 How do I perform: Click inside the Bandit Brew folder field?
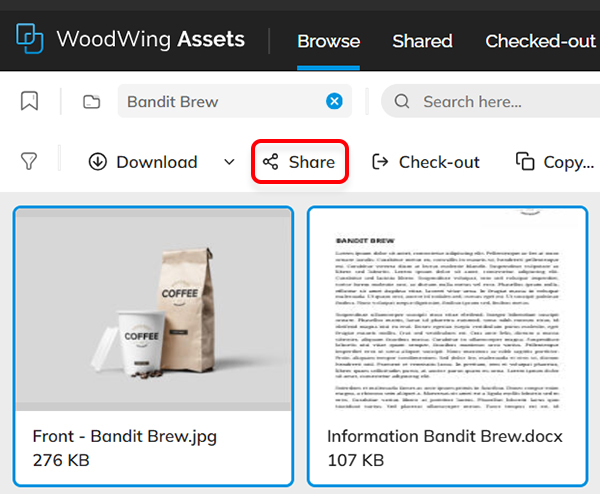pyautogui.click(x=235, y=101)
